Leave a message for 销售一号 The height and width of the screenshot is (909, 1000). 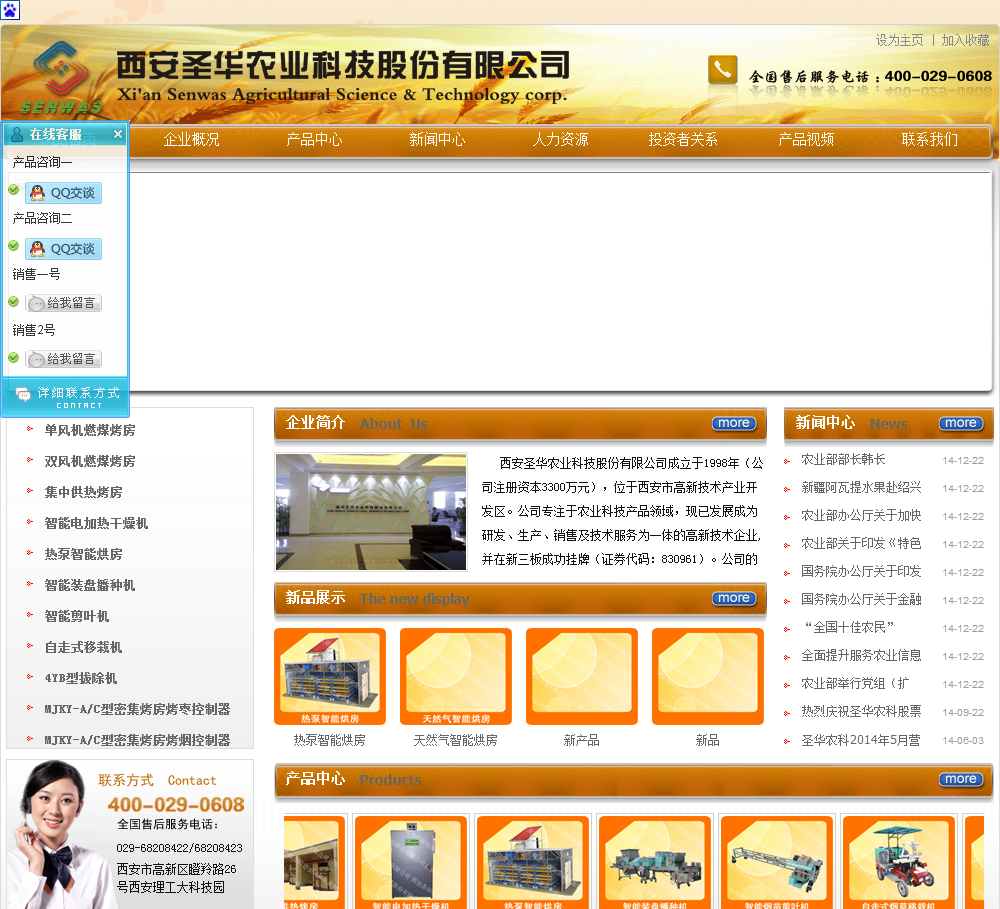(x=64, y=303)
